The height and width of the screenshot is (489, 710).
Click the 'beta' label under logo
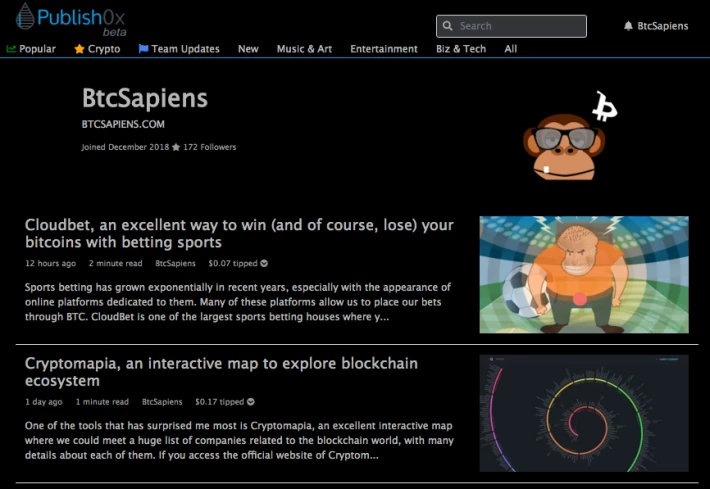click(114, 32)
